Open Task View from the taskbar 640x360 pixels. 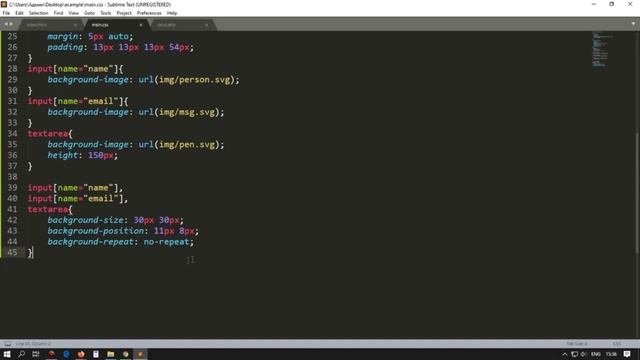[x=36, y=354]
